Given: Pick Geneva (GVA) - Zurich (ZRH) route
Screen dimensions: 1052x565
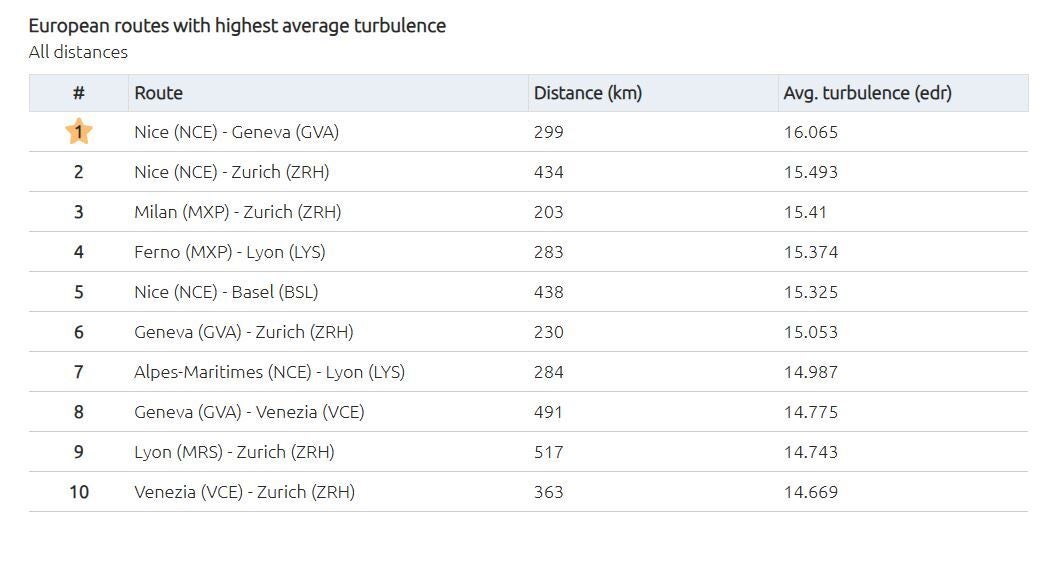Looking at the screenshot, I should point(244,332).
